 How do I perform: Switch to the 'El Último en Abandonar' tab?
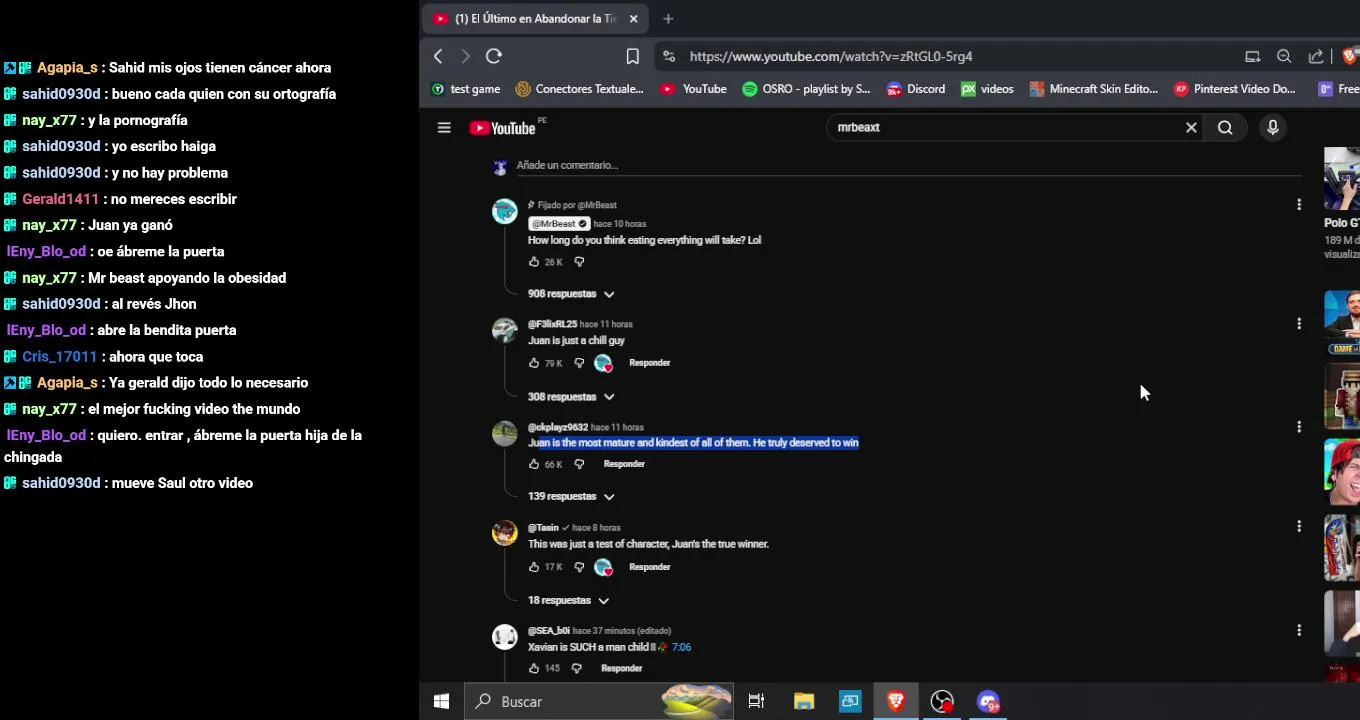pyautogui.click(x=536, y=19)
